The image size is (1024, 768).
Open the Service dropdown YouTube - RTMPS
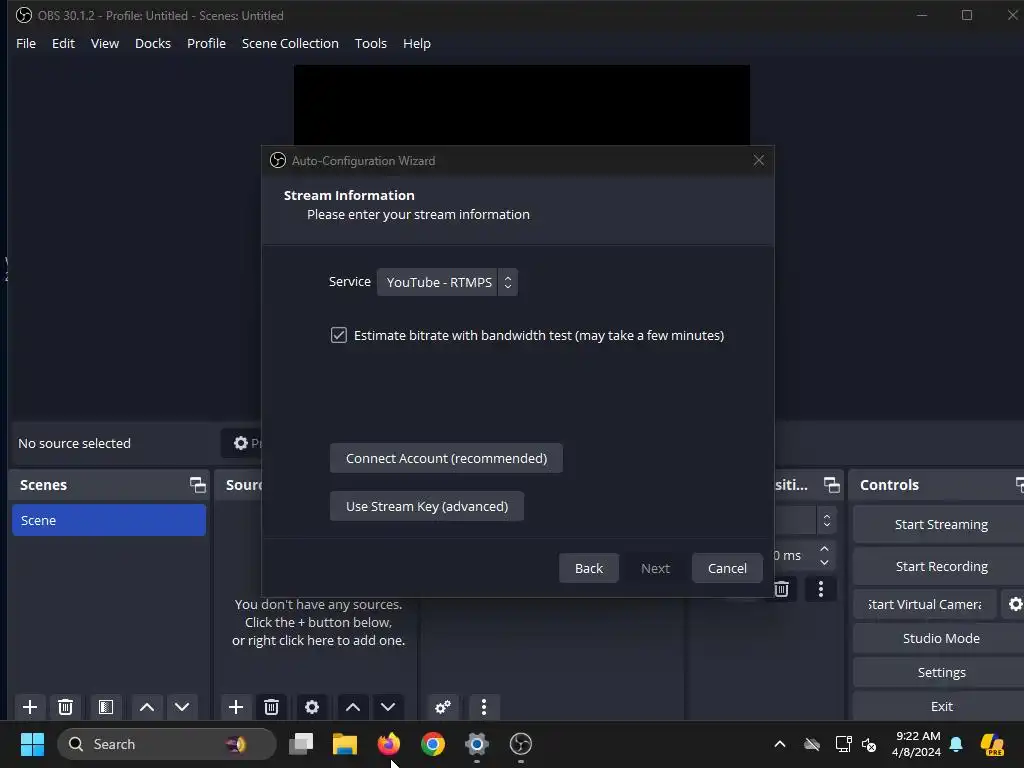pos(447,282)
